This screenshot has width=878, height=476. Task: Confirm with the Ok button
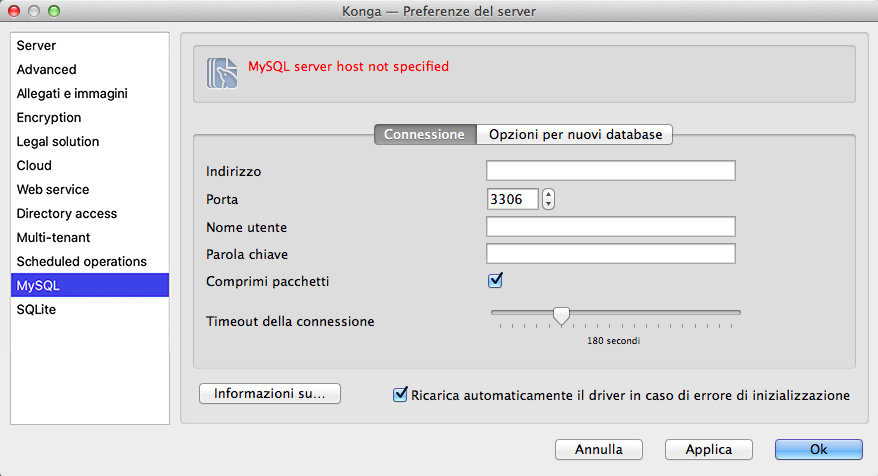pyautogui.click(x=818, y=449)
